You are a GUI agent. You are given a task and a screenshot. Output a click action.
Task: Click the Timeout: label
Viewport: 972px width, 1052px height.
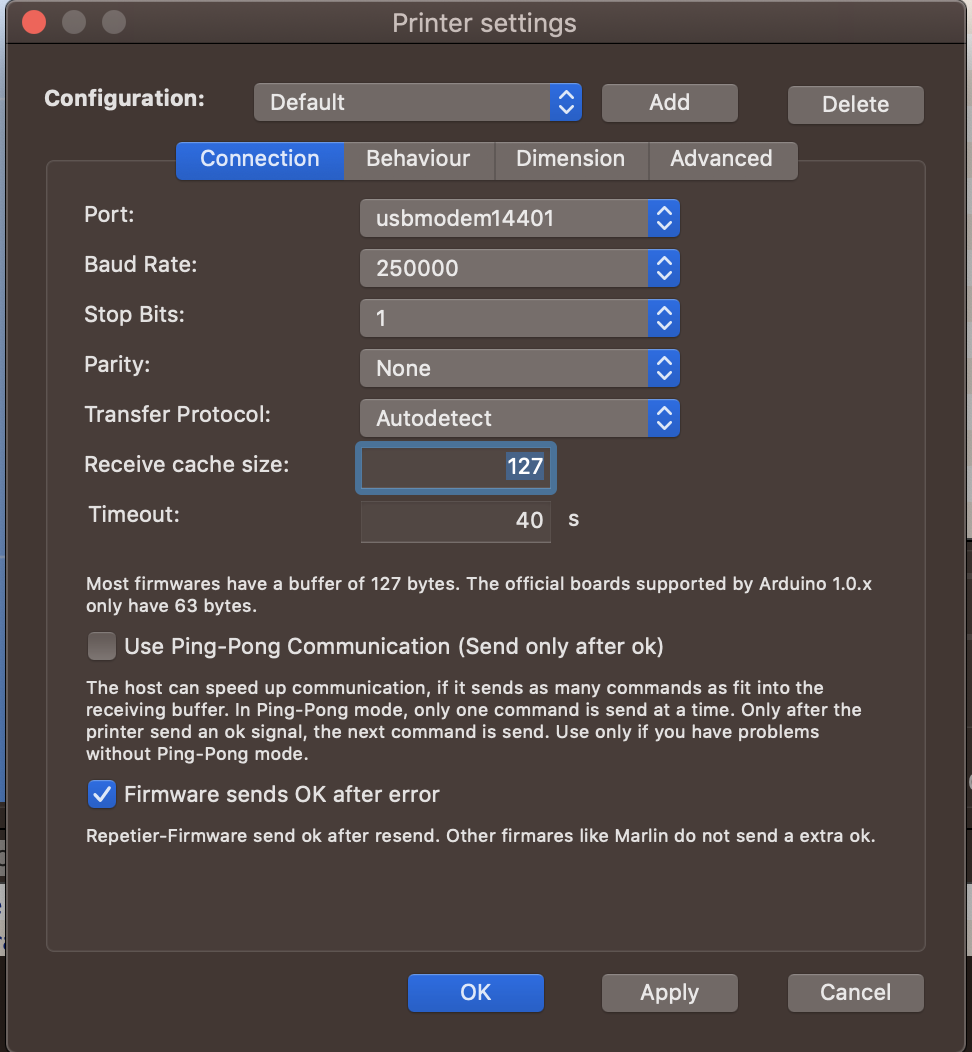tap(134, 515)
